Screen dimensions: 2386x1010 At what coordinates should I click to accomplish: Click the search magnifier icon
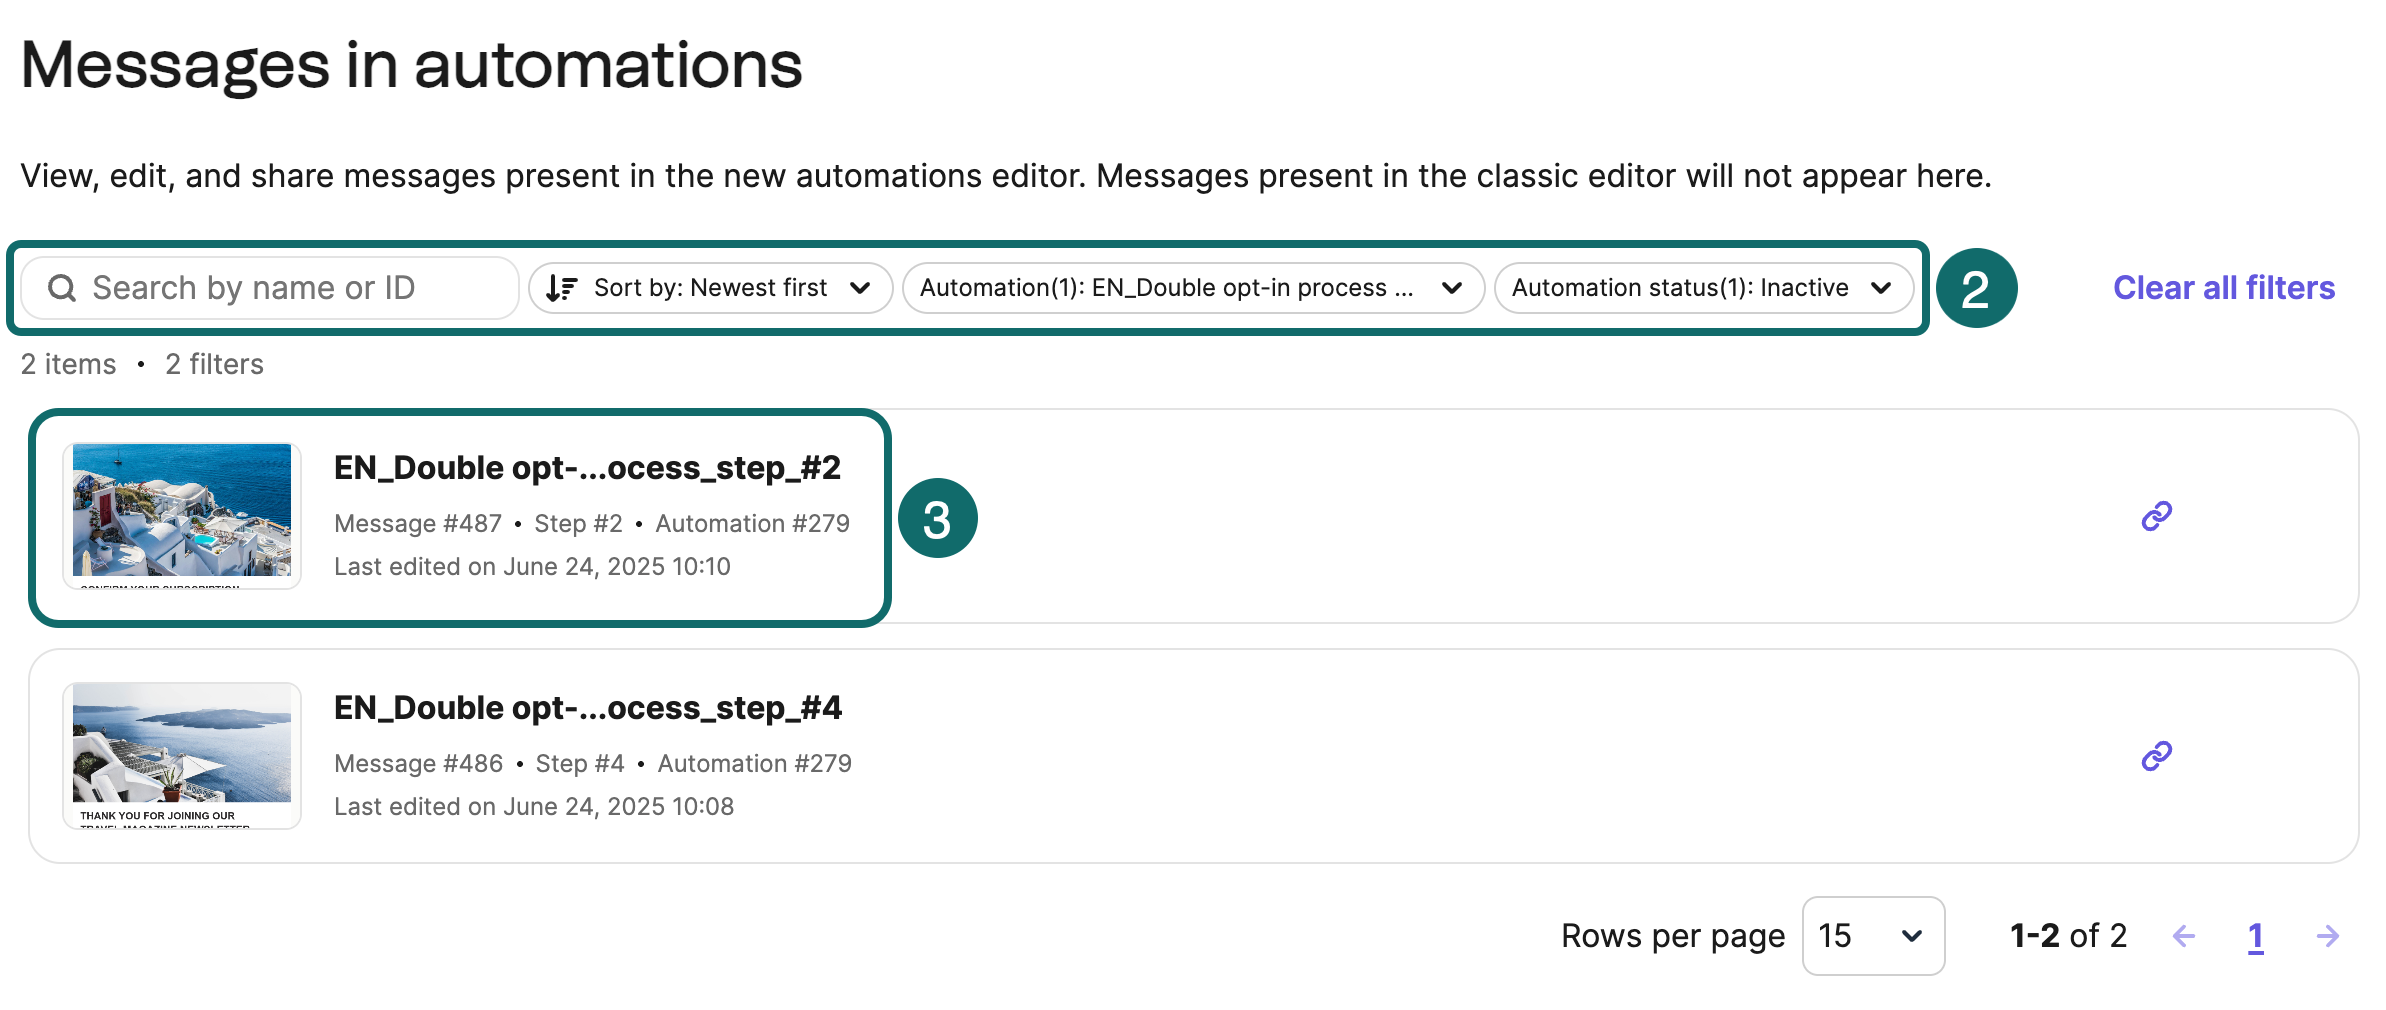[61, 287]
